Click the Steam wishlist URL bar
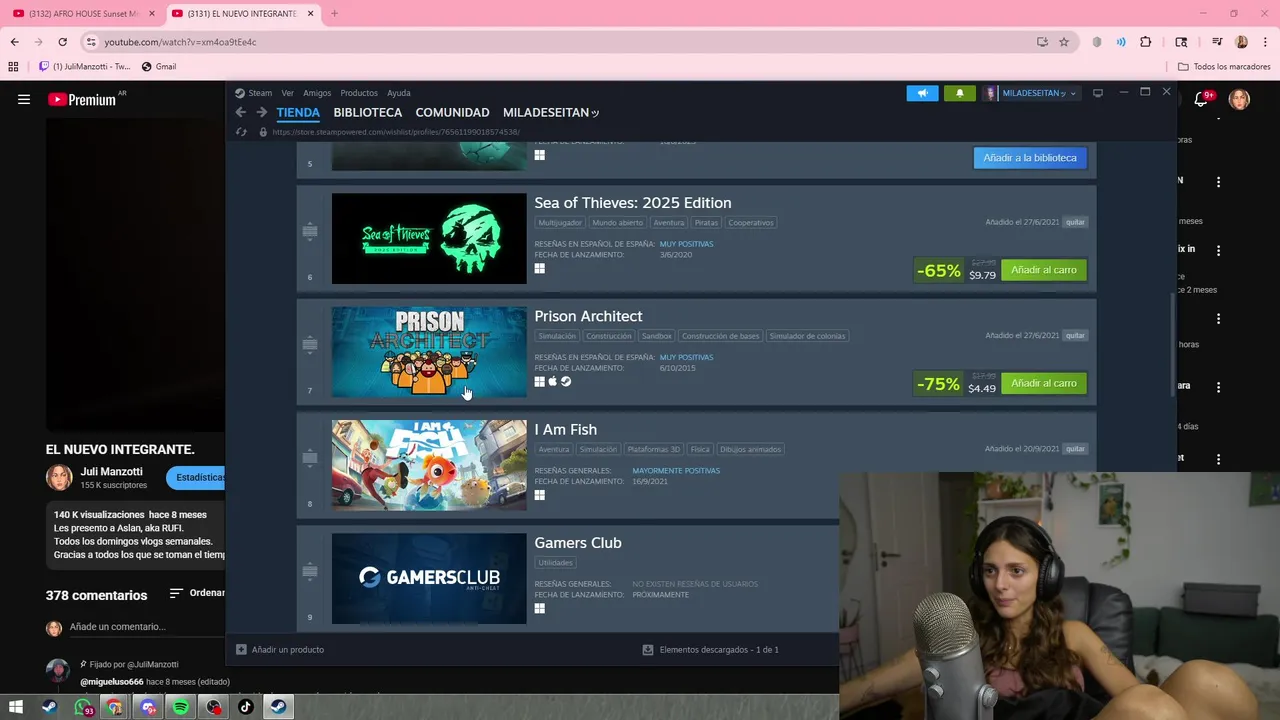This screenshot has height=720, width=1280. [396, 132]
